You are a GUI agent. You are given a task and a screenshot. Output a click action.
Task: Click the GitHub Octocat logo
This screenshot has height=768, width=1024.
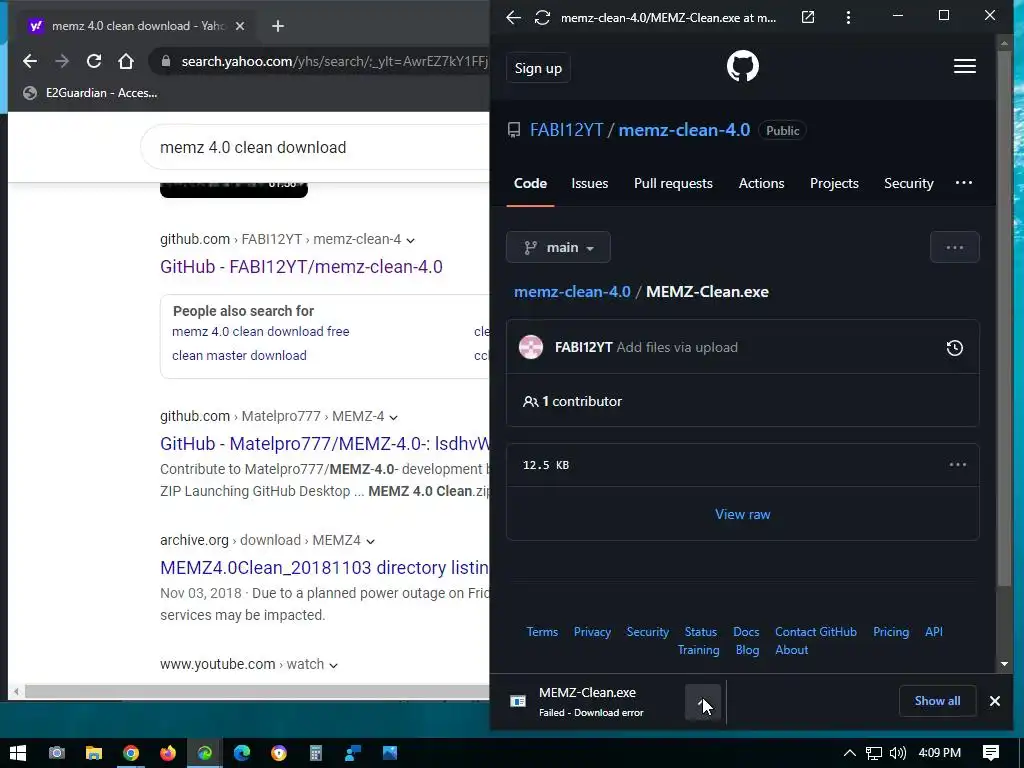click(x=743, y=66)
